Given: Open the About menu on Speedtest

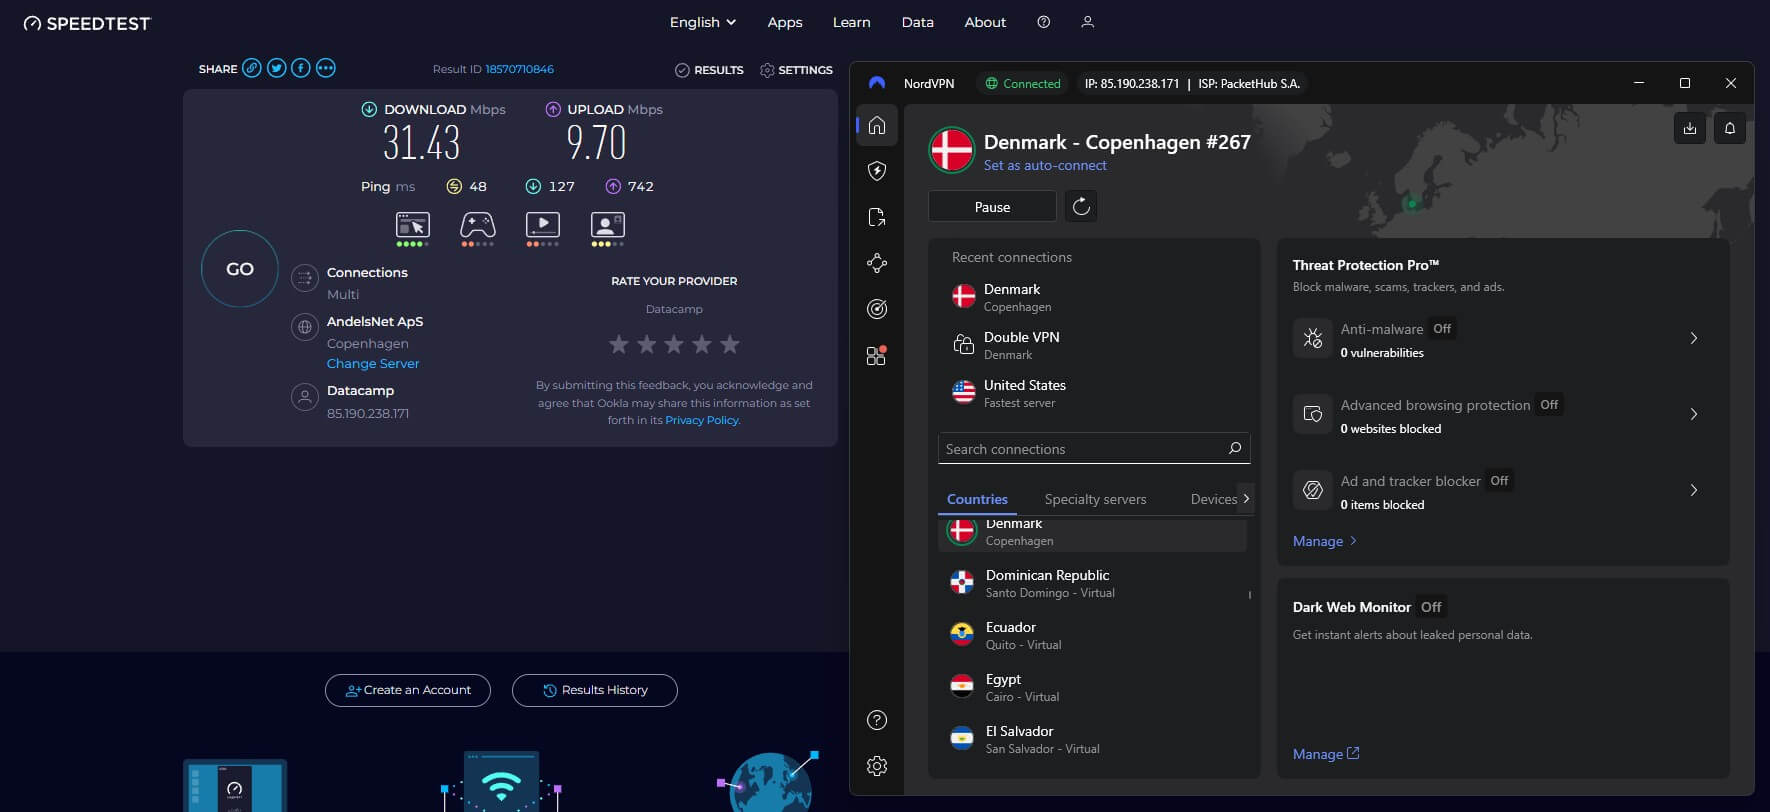Looking at the screenshot, I should [x=985, y=22].
